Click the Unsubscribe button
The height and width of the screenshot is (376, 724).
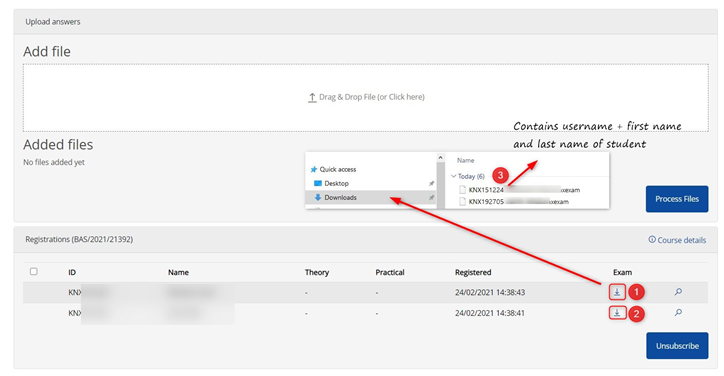click(677, 346)
